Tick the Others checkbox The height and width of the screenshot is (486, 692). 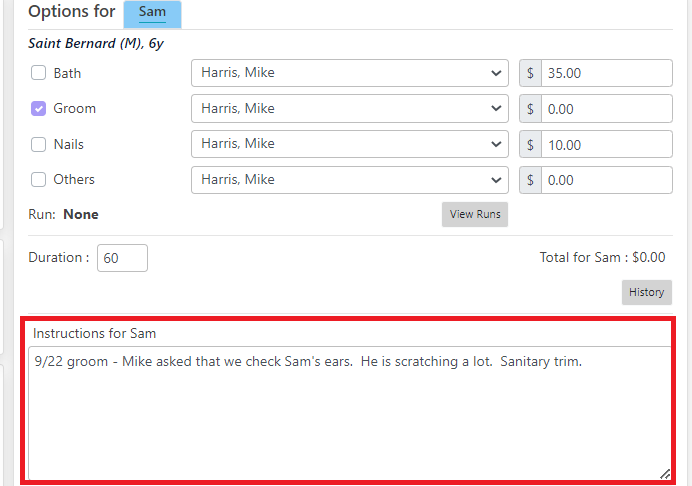click(38, 179)
